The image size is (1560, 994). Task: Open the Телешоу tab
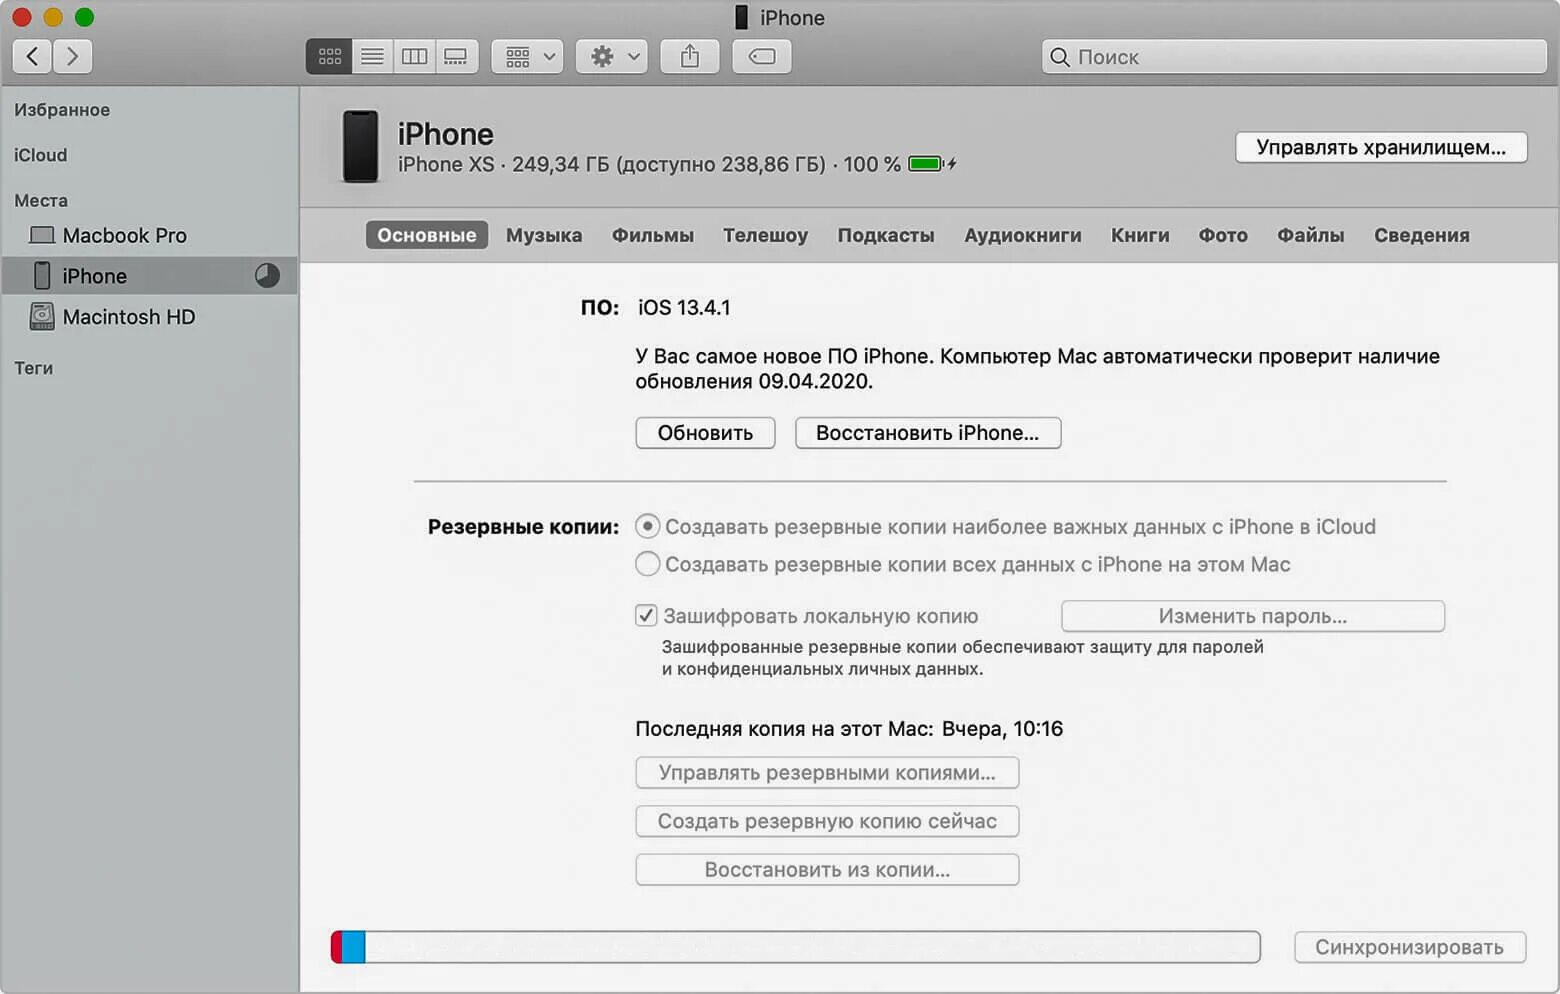pyautogui.click(x=766, y=235)
